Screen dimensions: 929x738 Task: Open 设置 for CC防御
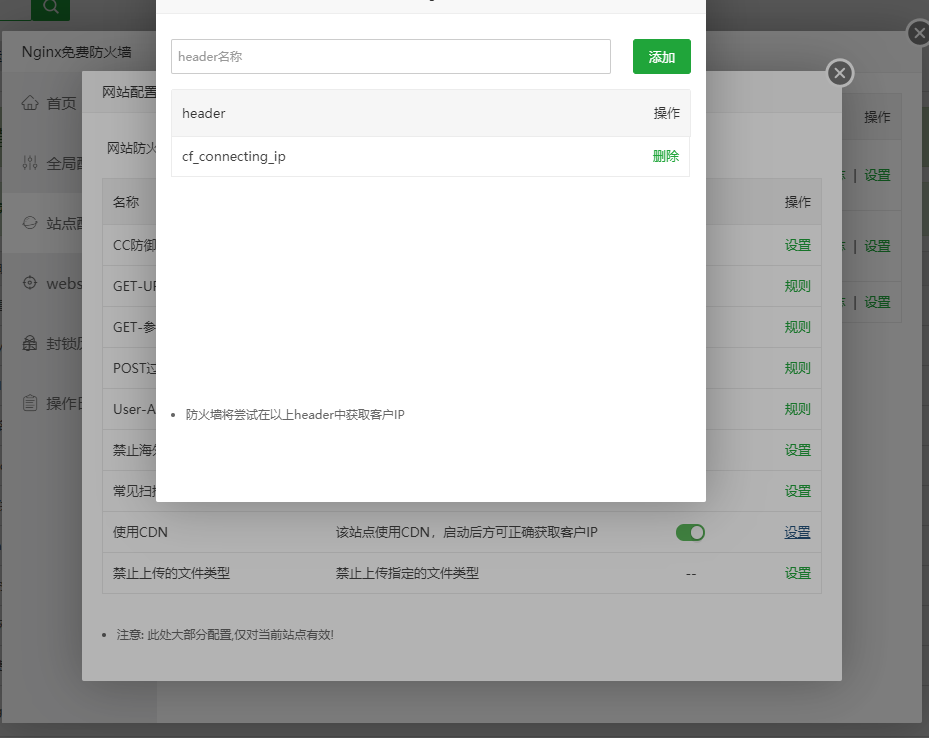coord(797,245)
